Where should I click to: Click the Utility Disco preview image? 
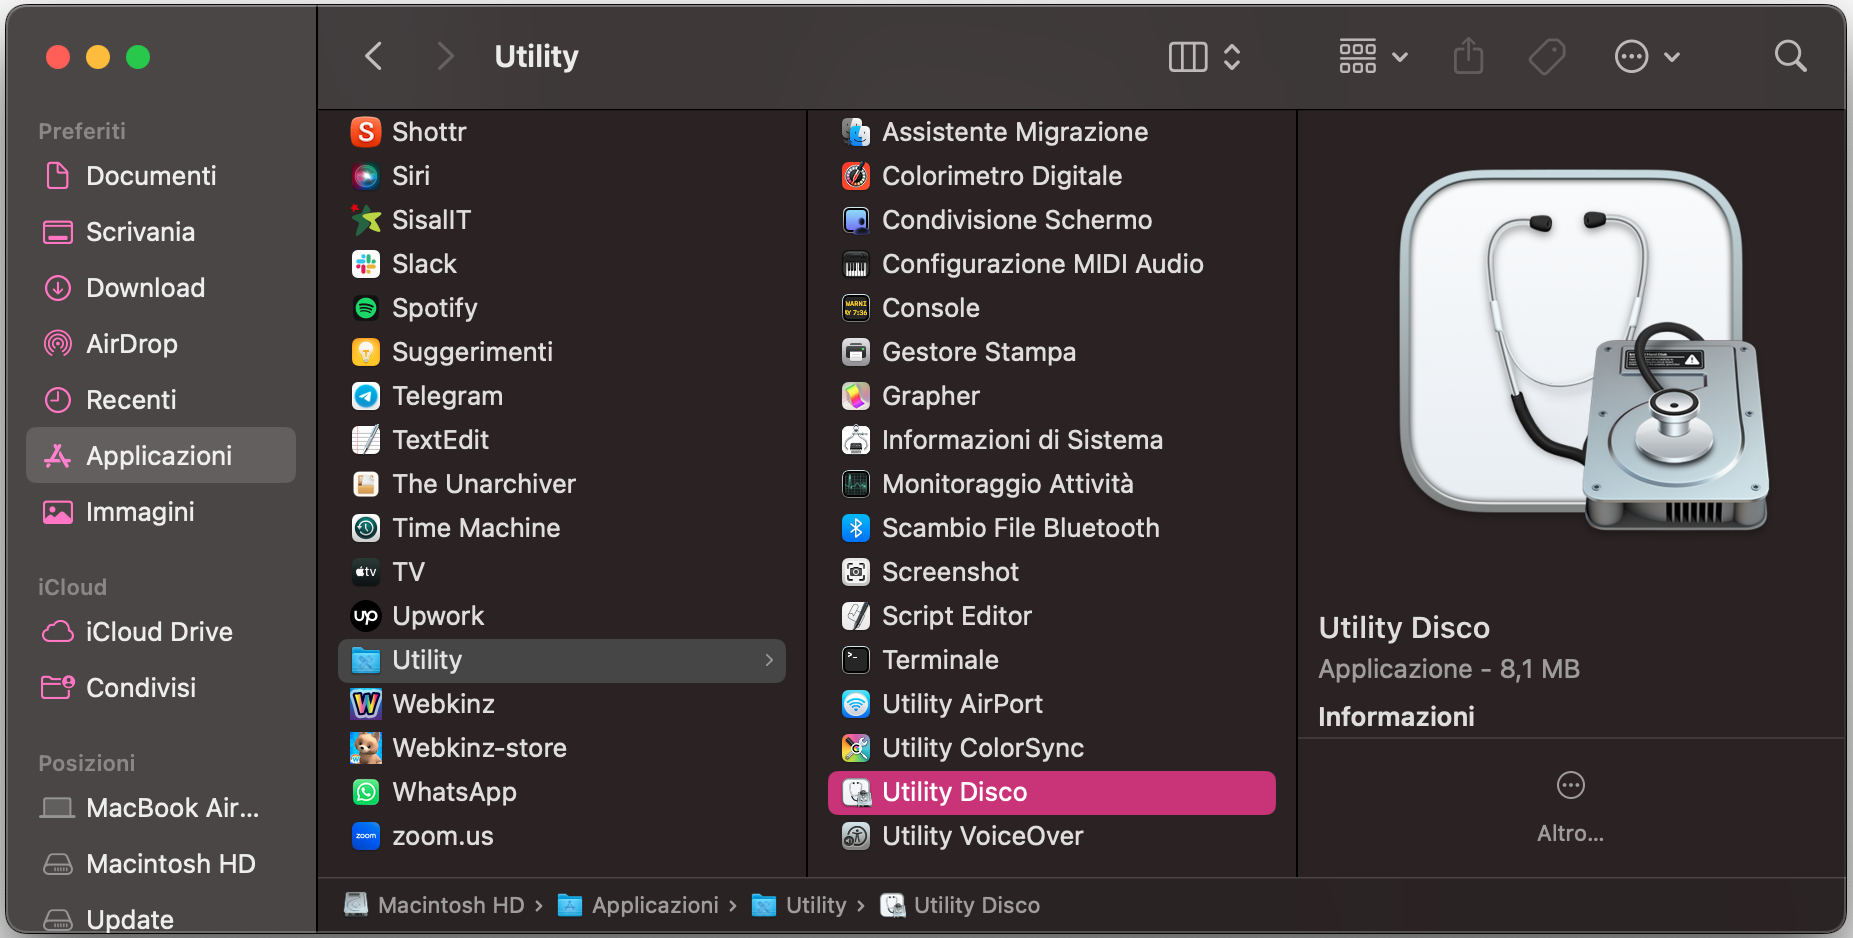[x=1584, y=350]
